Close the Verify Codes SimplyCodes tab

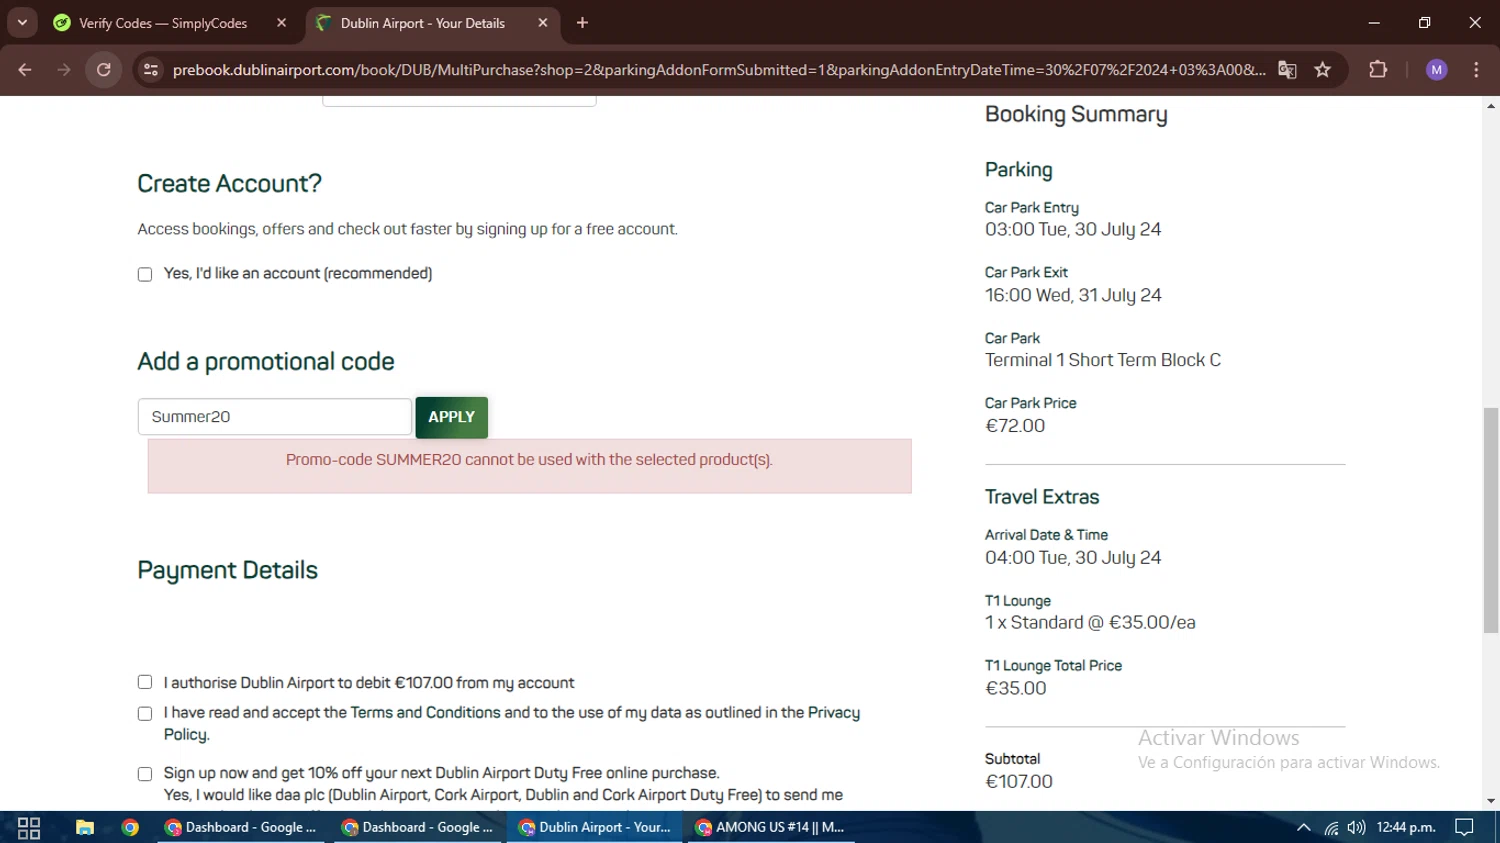click(x=281, y=23)
